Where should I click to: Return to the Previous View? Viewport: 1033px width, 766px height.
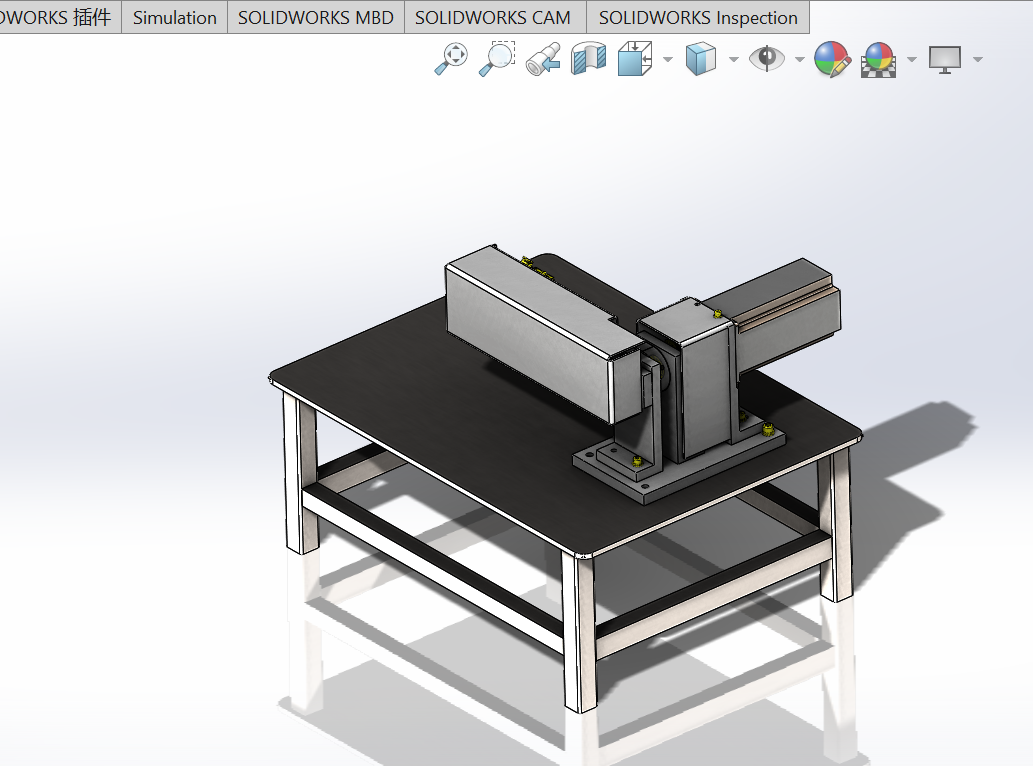click(543, 59)
